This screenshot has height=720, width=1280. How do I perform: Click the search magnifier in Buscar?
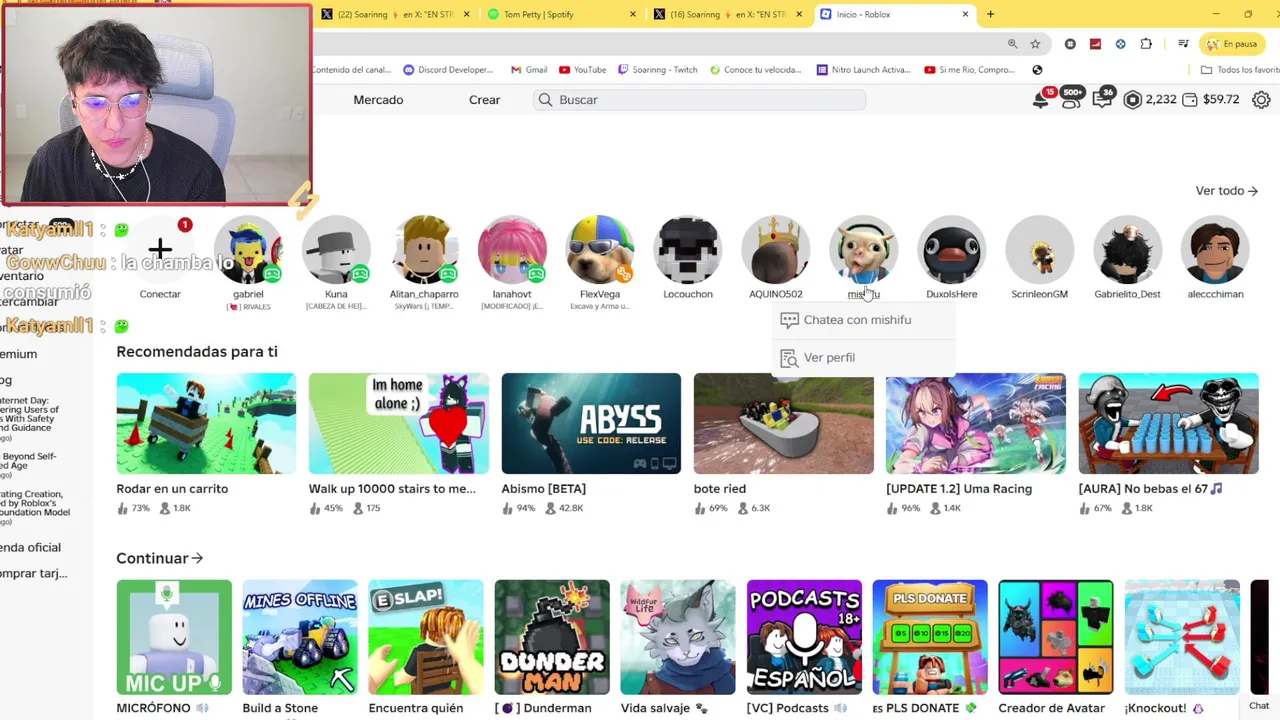coord(545,100)
